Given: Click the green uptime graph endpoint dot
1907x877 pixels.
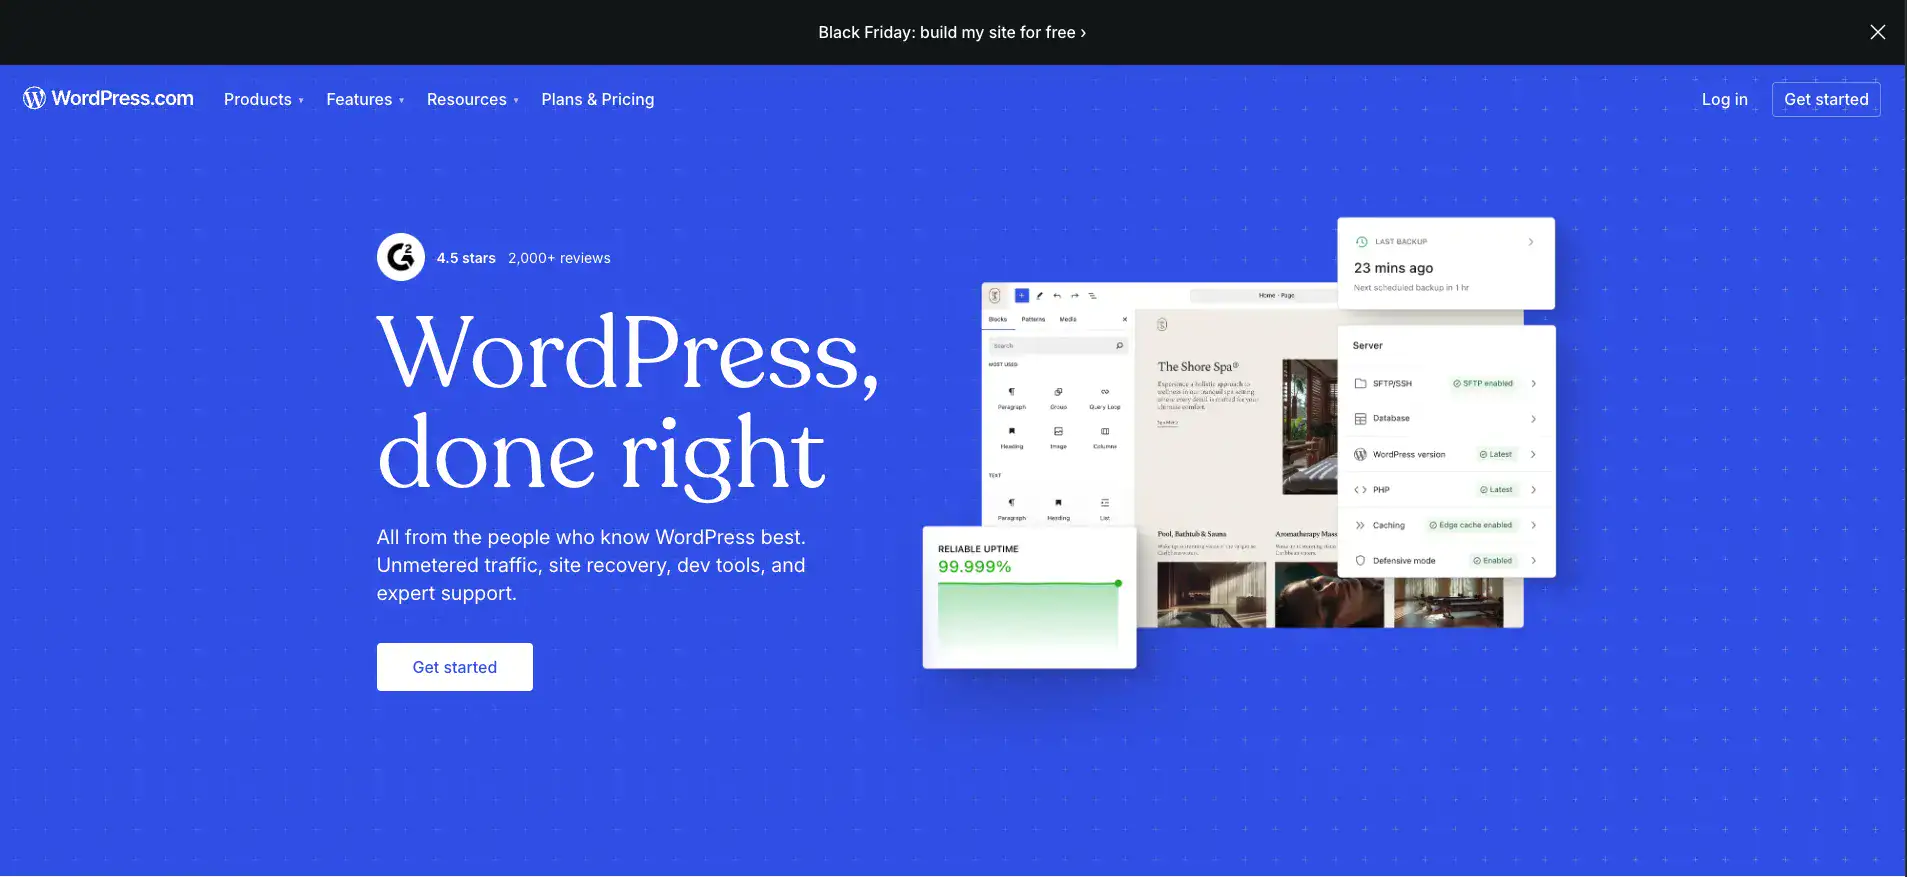Looking at the screenshot, I should (1118, 583).
